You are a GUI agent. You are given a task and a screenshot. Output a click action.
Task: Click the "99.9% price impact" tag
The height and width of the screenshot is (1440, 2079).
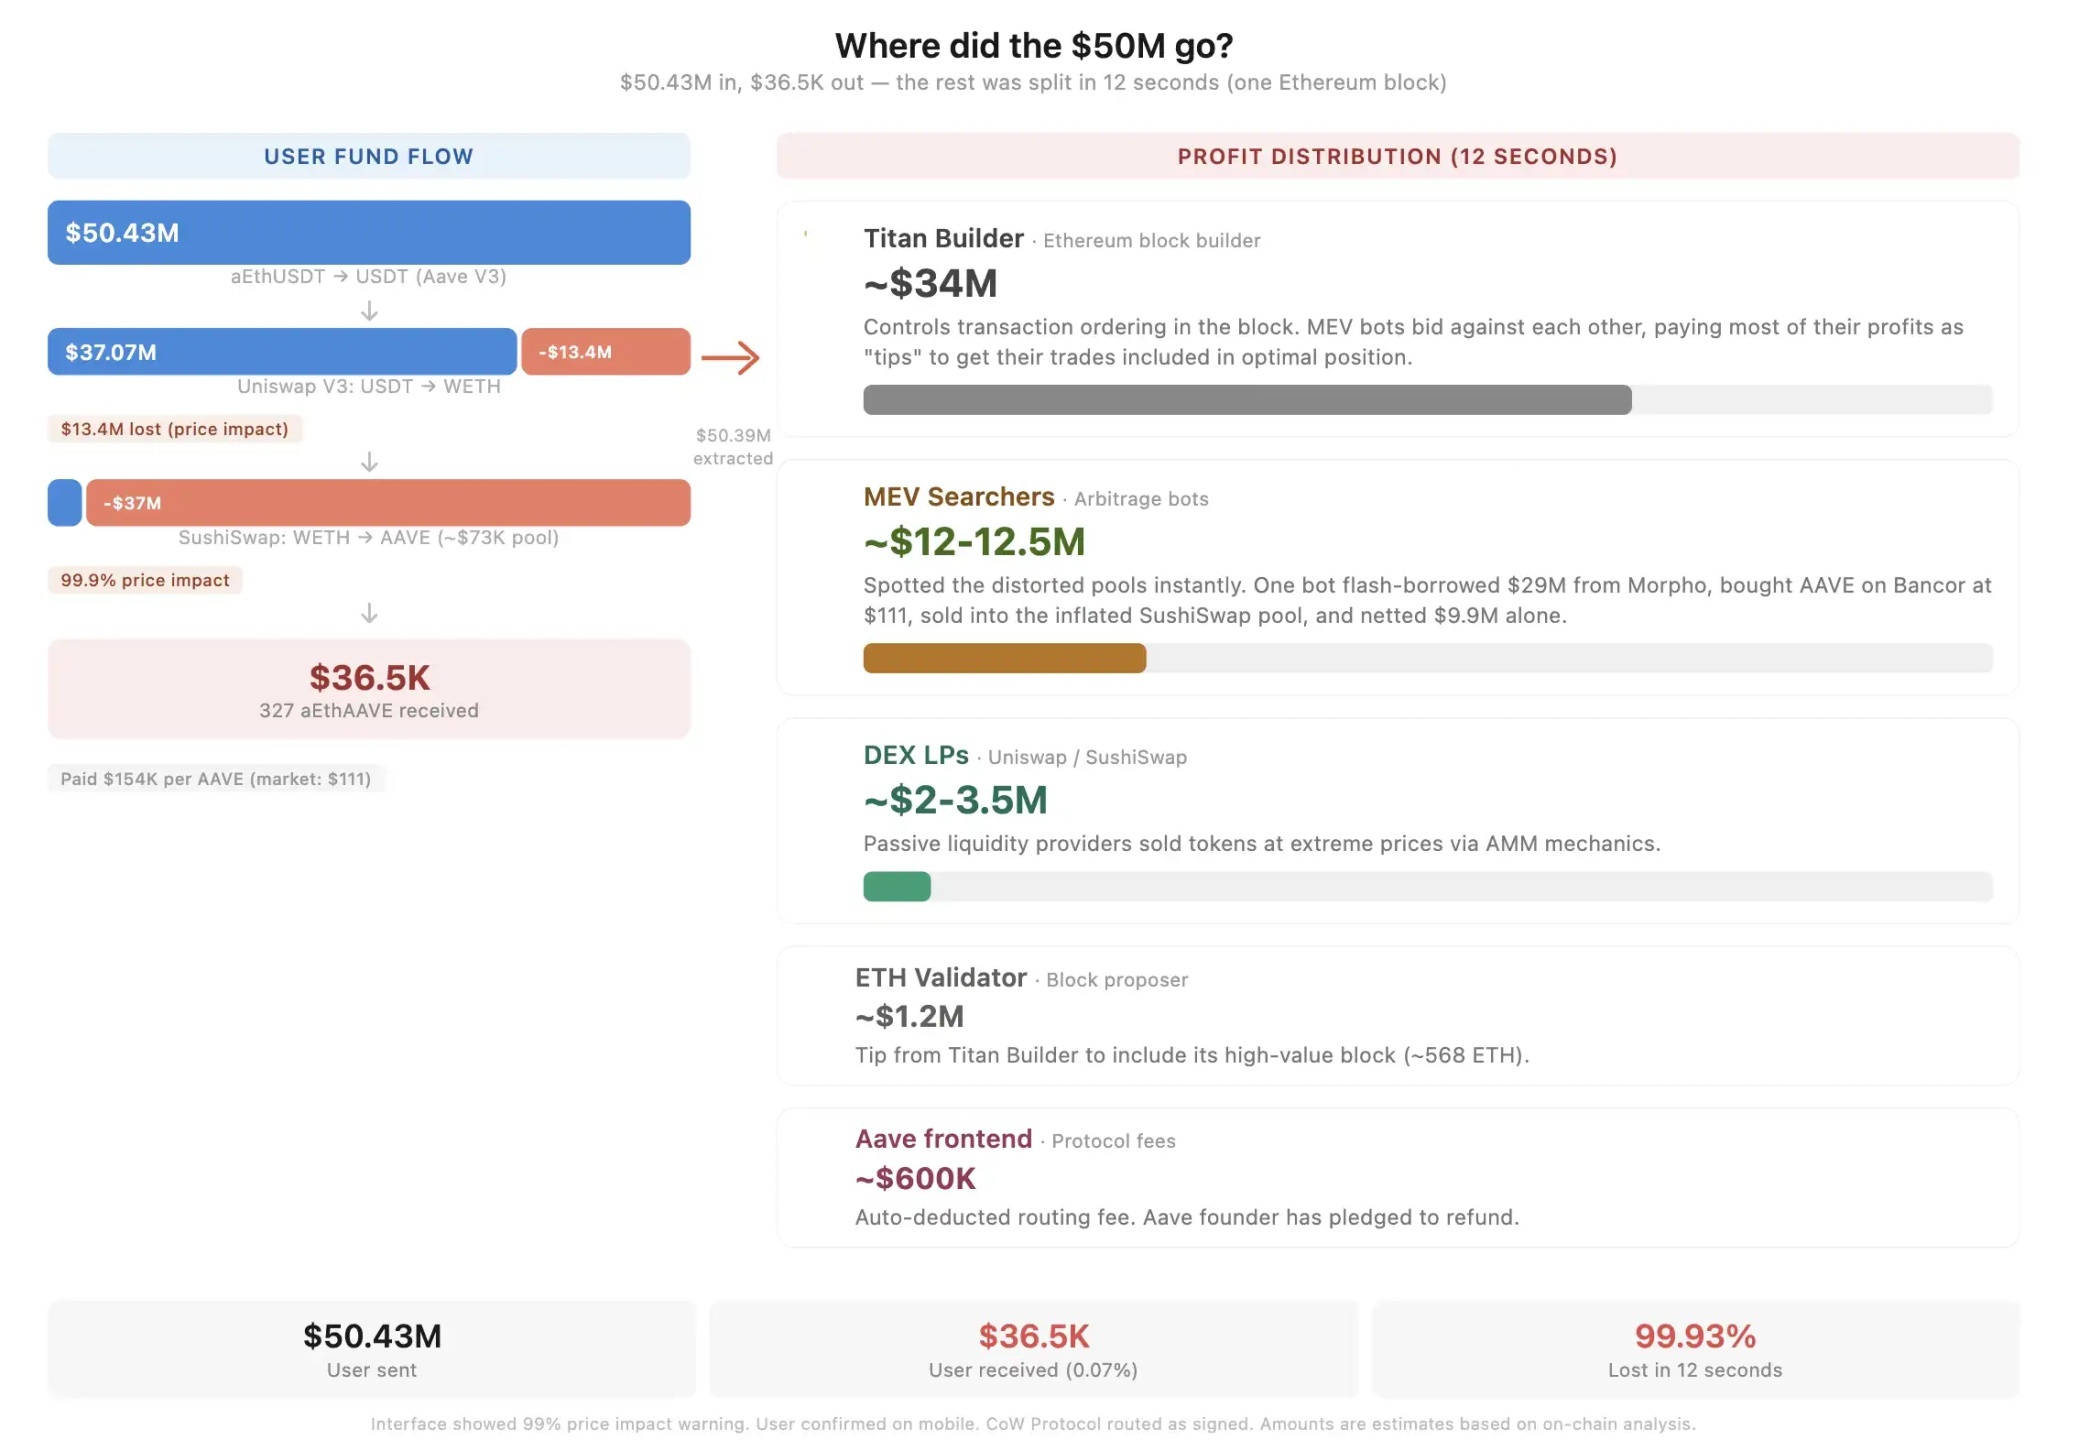click(x=145, y=580)
